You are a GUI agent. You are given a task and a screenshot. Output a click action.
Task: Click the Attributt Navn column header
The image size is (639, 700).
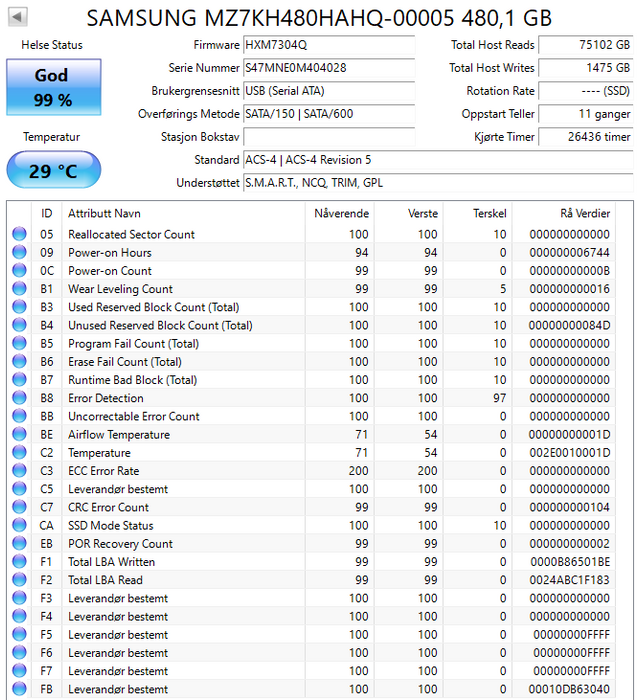(x=104, y=214)
